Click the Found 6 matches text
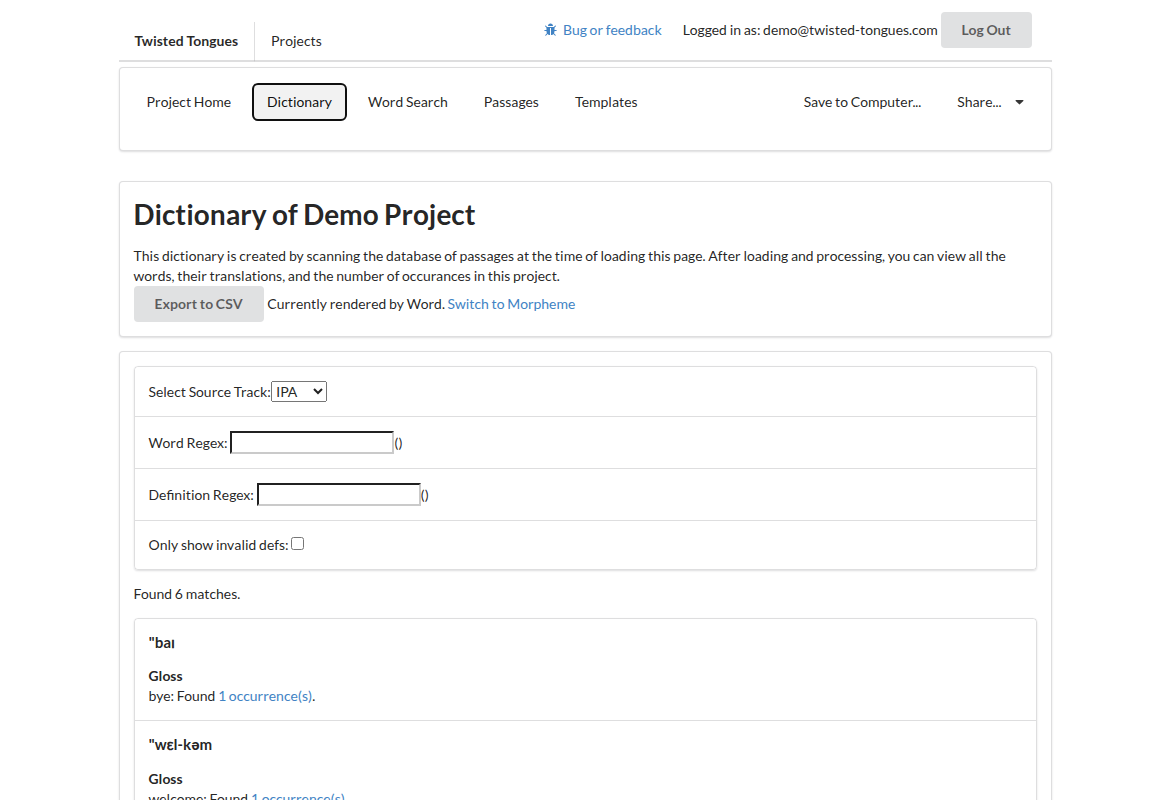This screenshot has width=1170, height=800. tap(187, 594)
